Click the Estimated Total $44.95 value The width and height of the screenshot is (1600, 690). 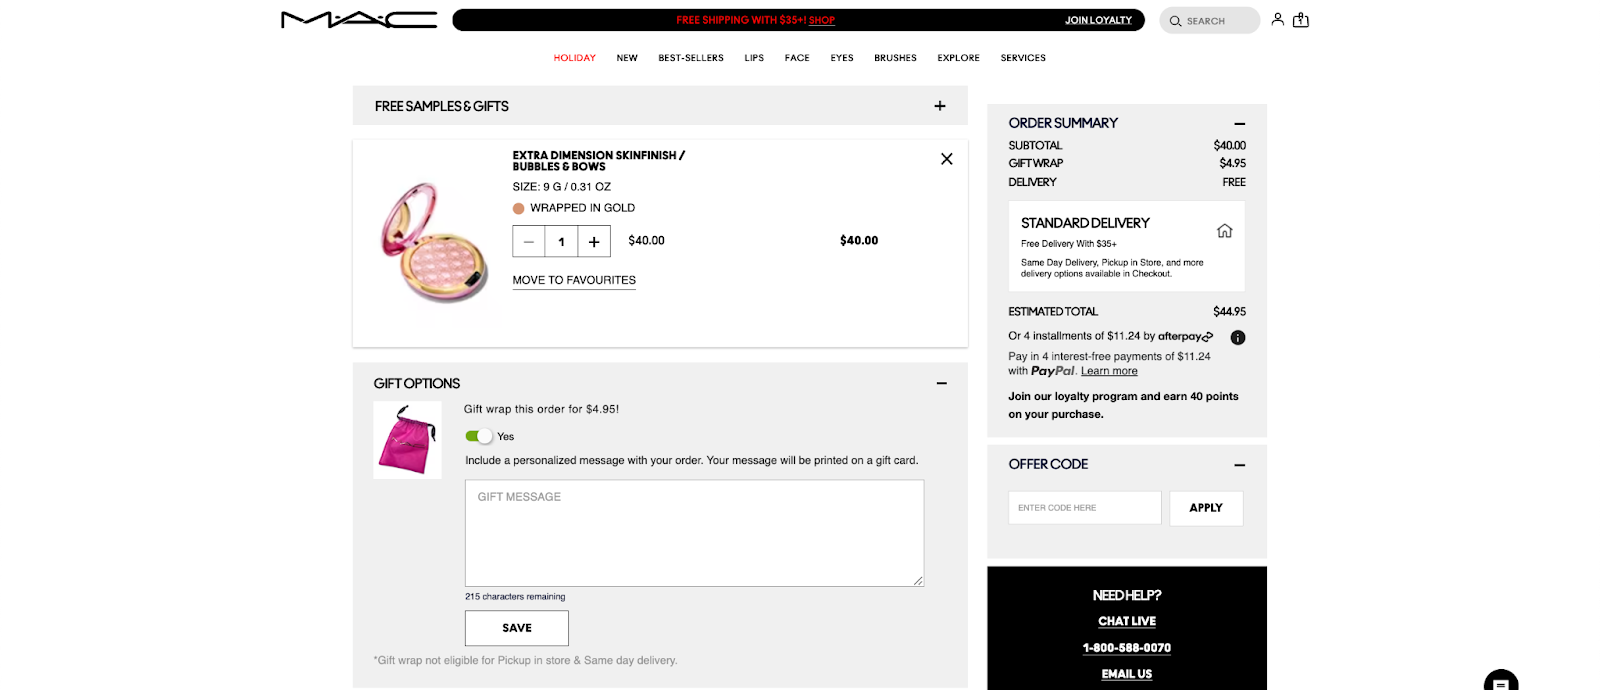click(1229, 312)
